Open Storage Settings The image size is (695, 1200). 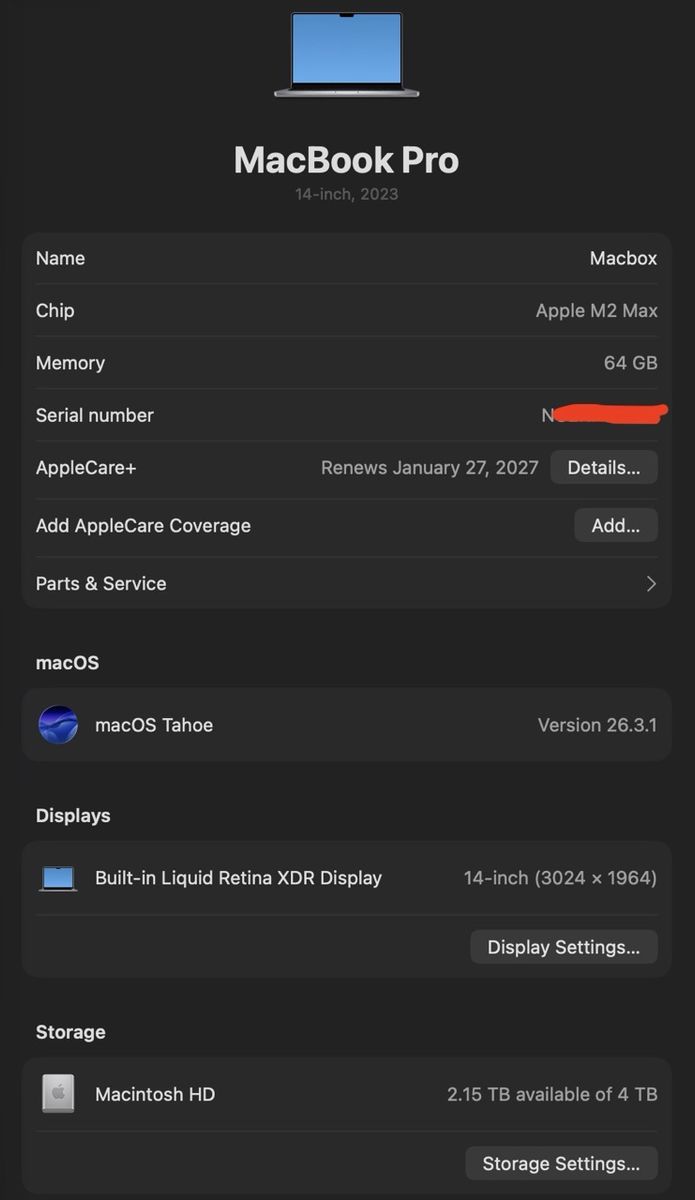point(561,1163)
